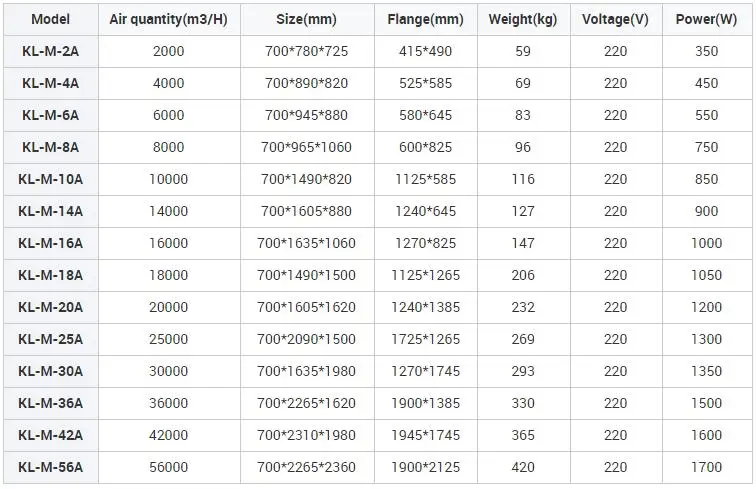Image resolution: width=756 pixels, height=489 pixels.
Task: Click the KL-M-8A model row label
Action: 50,147
